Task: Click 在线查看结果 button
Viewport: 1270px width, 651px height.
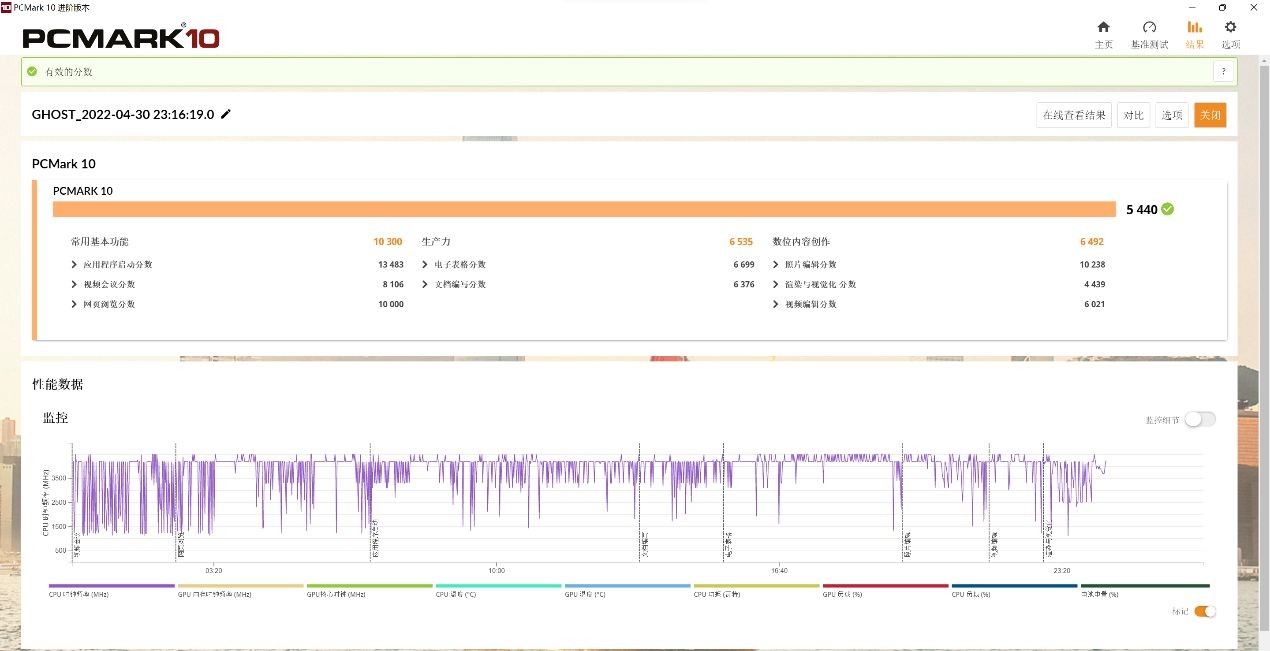Action: (x=1074, y=115)
